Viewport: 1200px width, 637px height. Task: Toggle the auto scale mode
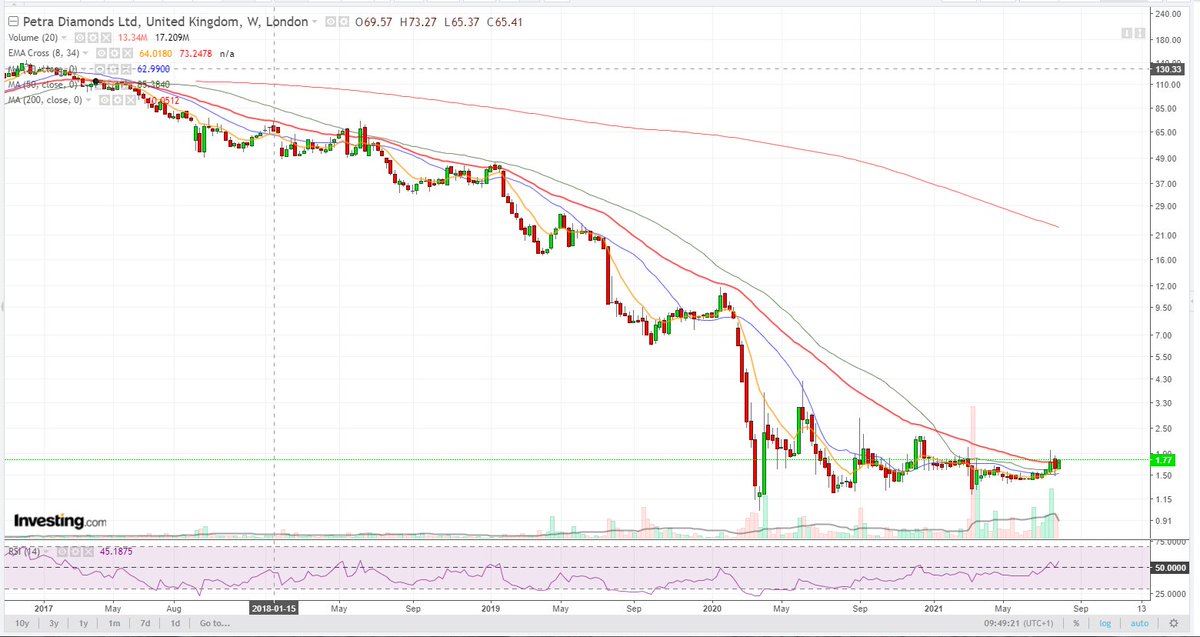click(1139, 623)
